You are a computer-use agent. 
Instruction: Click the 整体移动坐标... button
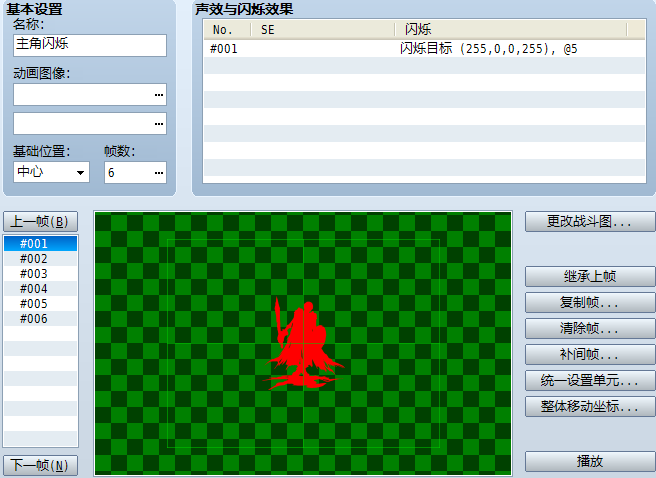(x=590, y=406)
